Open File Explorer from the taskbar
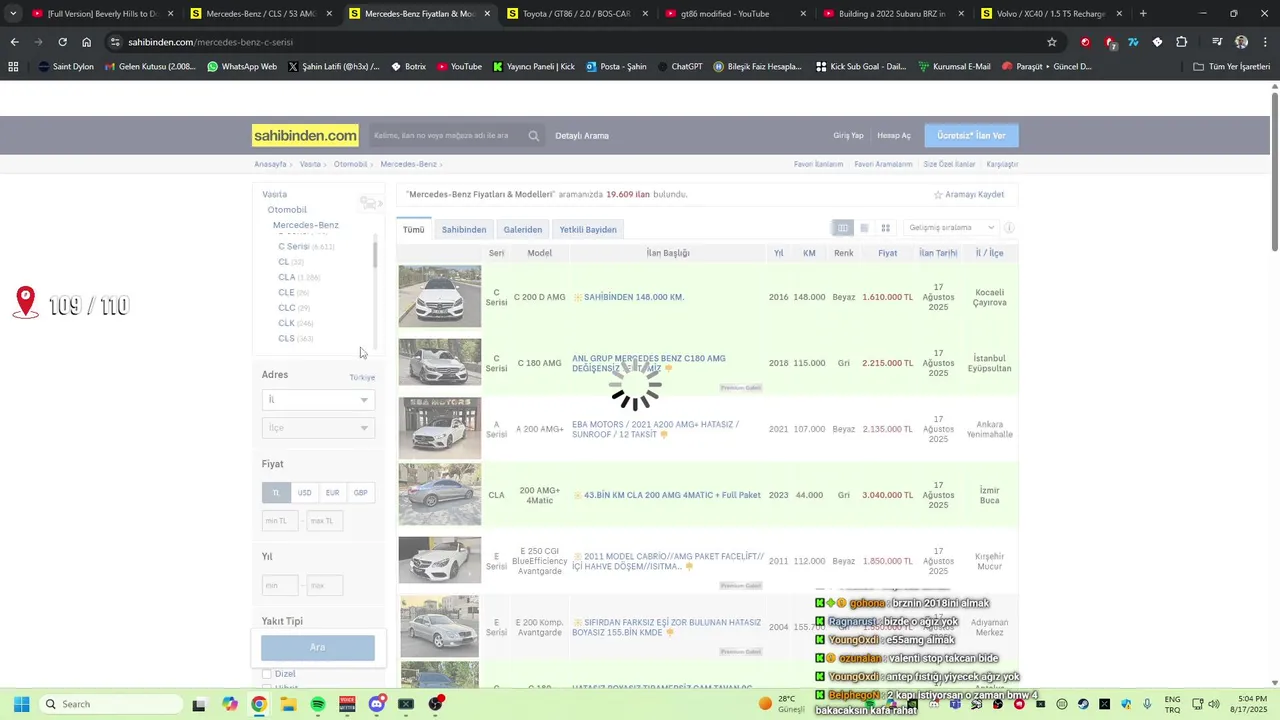 tap(288, 704)
